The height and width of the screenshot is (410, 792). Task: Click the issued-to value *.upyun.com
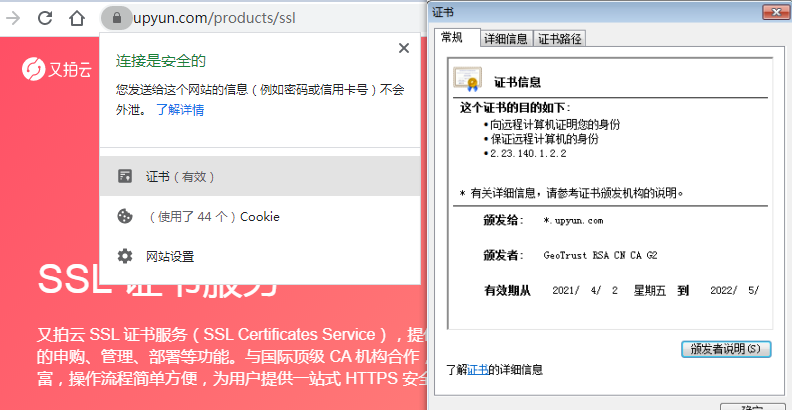573,221
